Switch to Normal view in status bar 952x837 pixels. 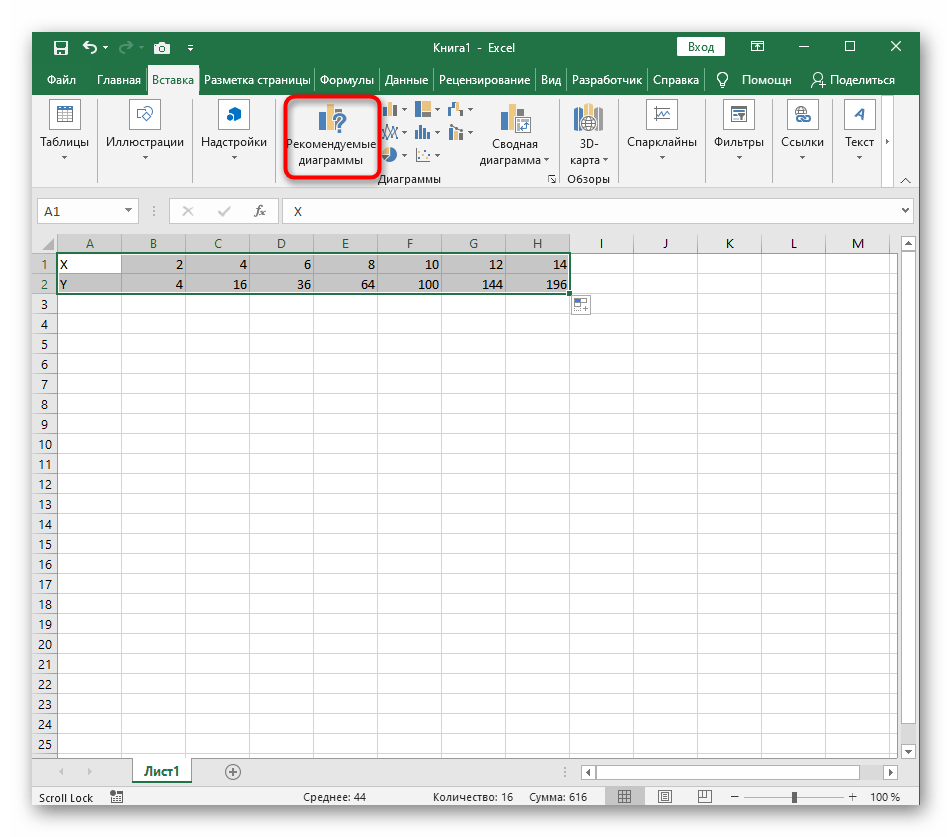point(624,797)
